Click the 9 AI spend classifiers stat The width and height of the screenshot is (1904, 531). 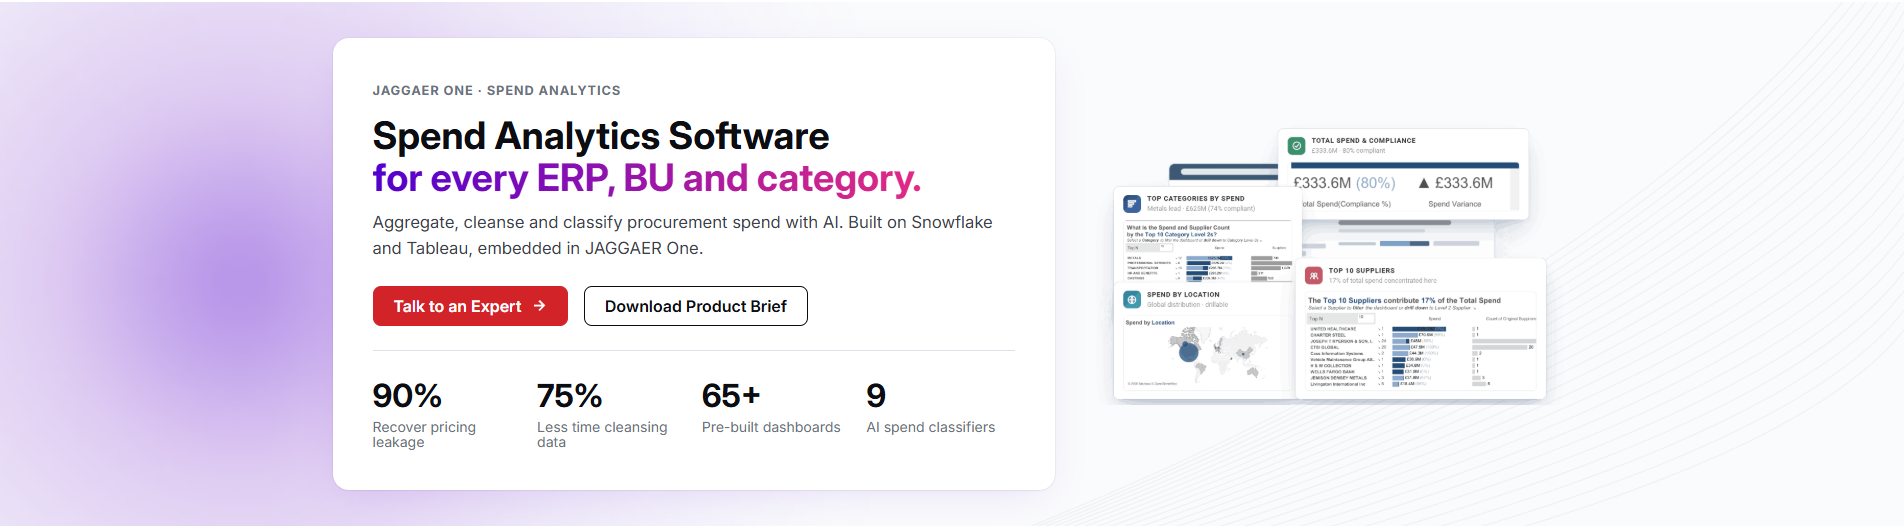click(x=930, y=408)
